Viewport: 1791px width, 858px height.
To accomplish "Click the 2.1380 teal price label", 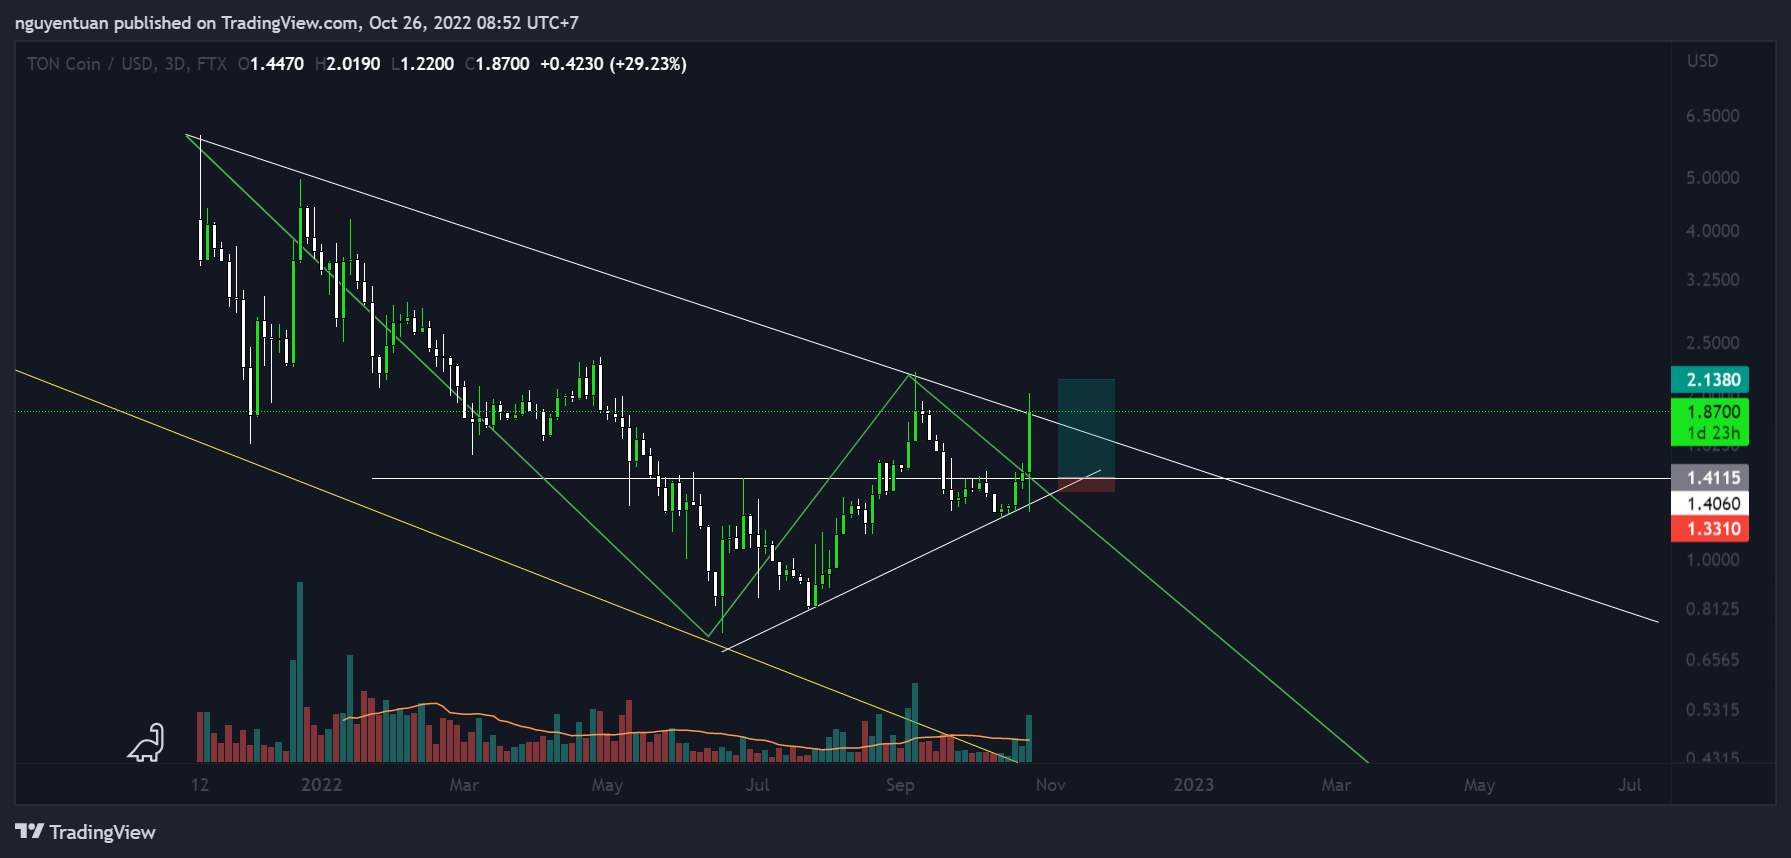I will click(x=1710, y=379).
